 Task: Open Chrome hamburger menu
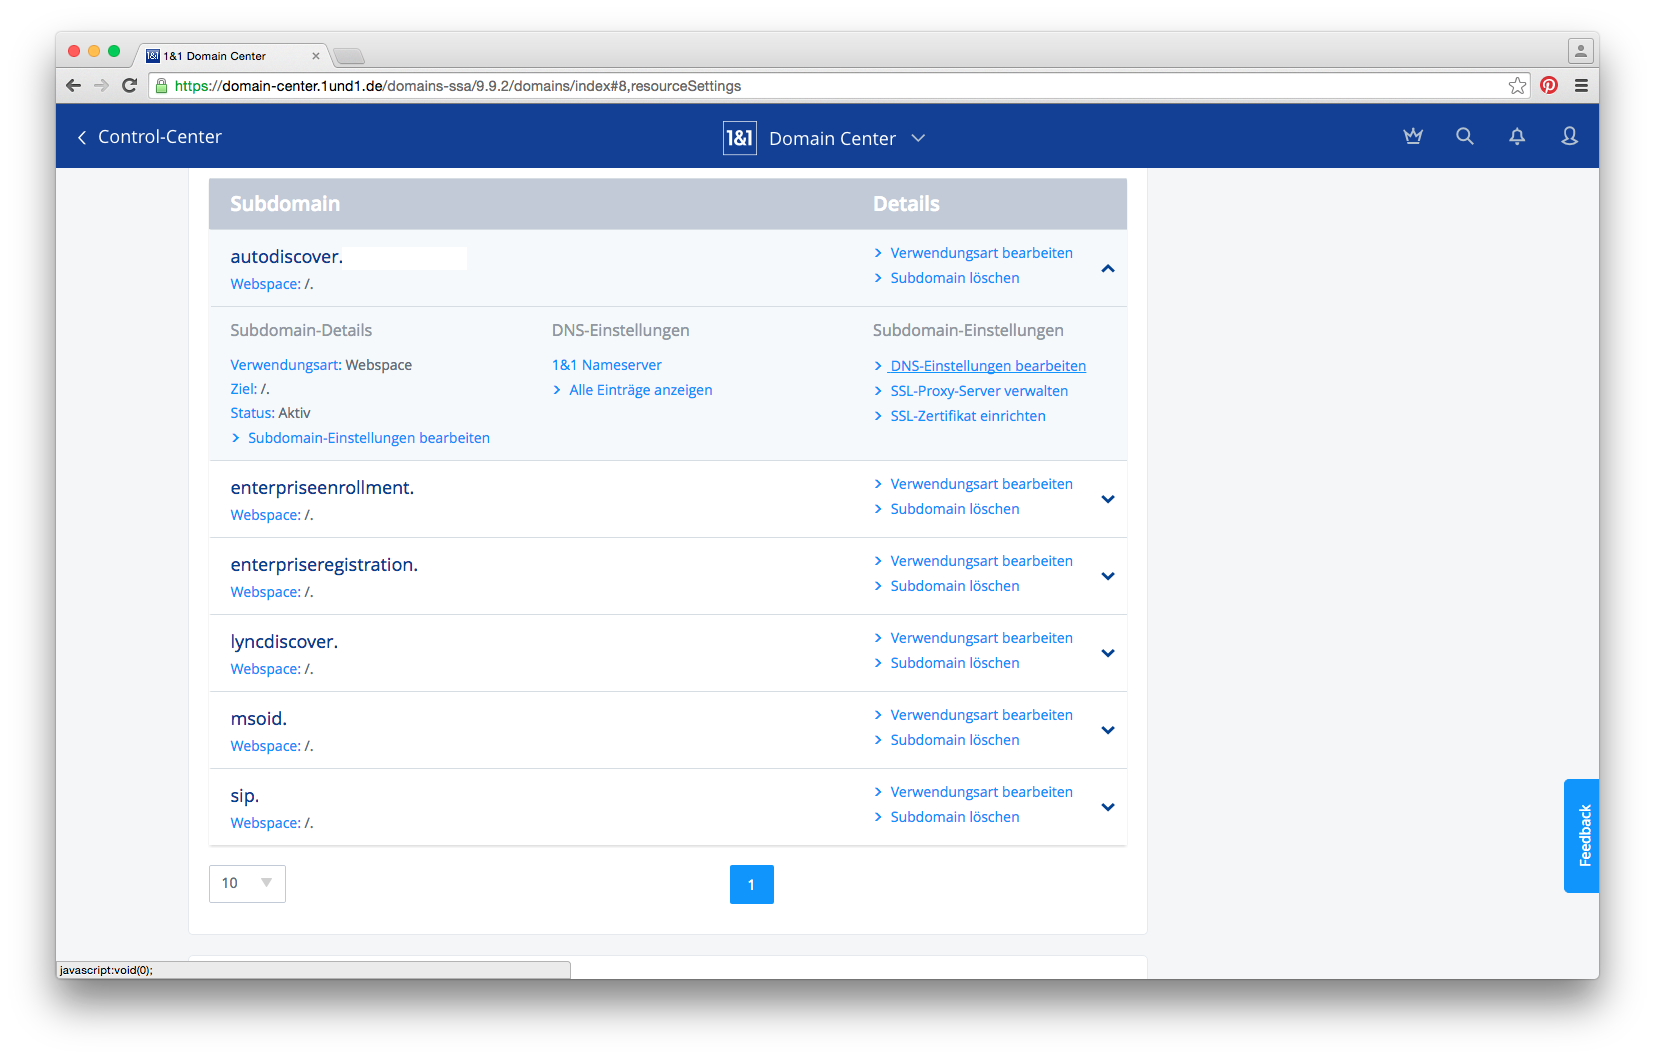[x=1581, y=85]
